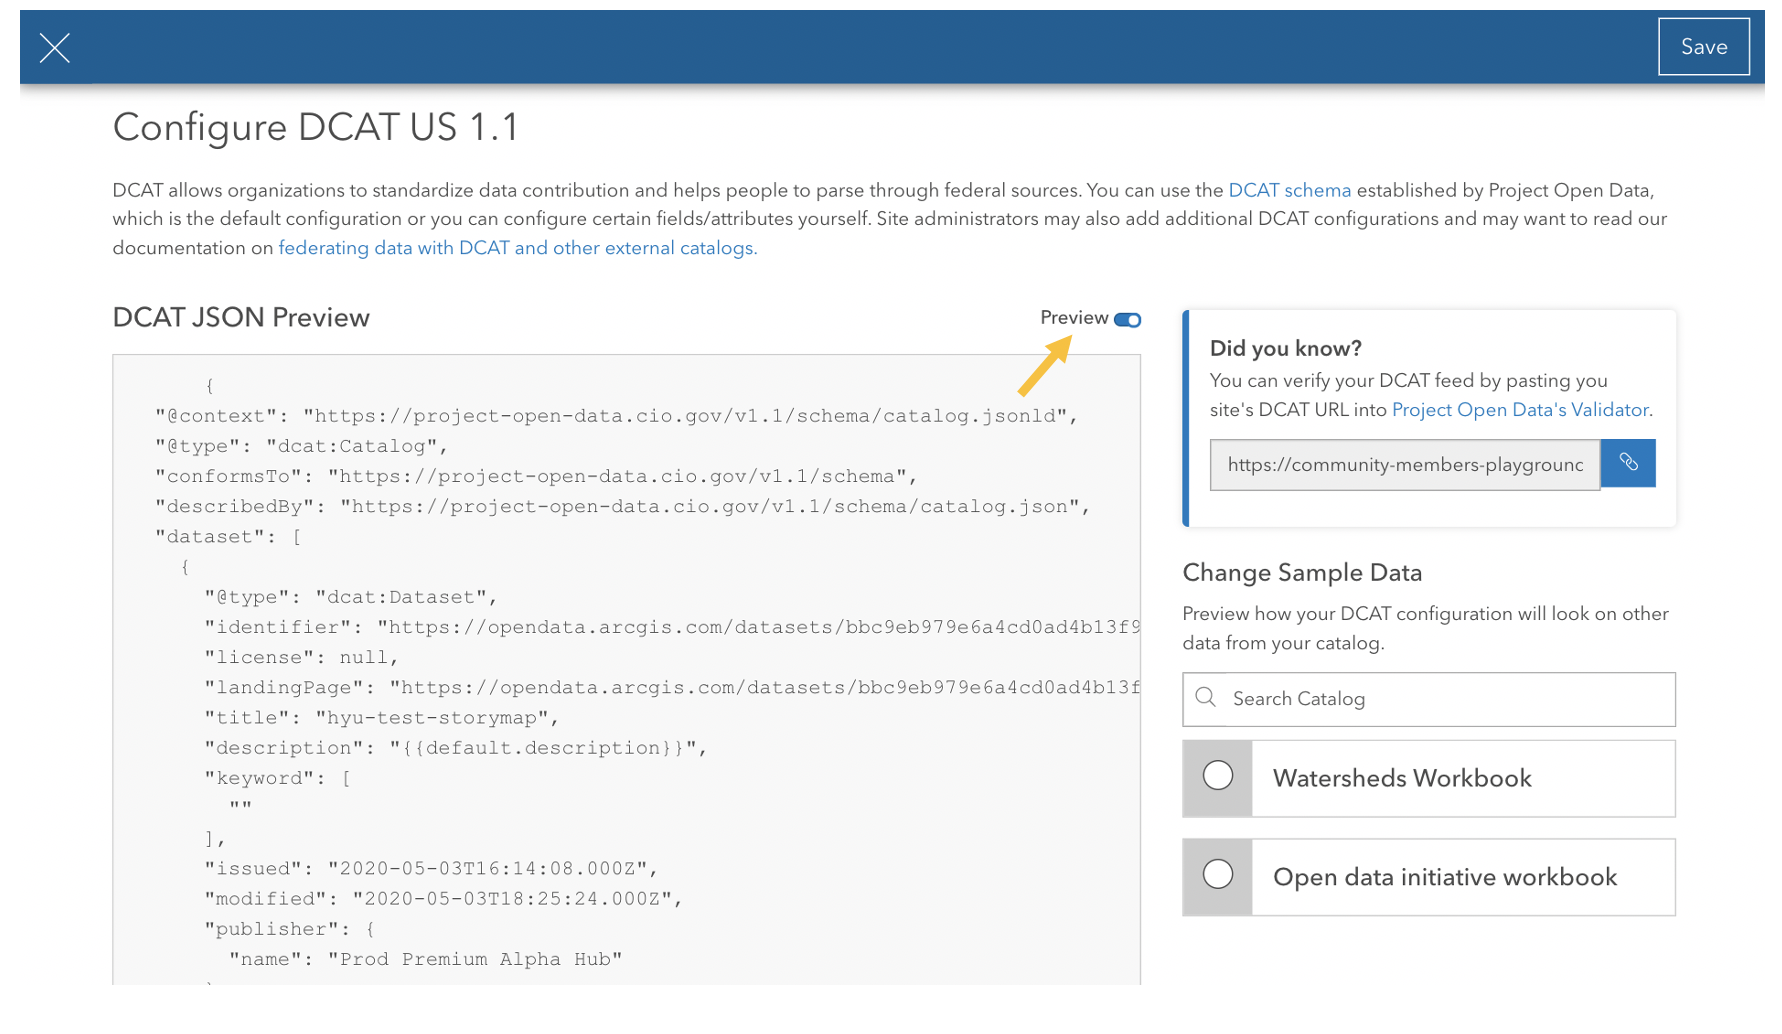The image size is (1782, 1034).
Task: Focus the Search Catalog text field
Action: [1440, 699]
